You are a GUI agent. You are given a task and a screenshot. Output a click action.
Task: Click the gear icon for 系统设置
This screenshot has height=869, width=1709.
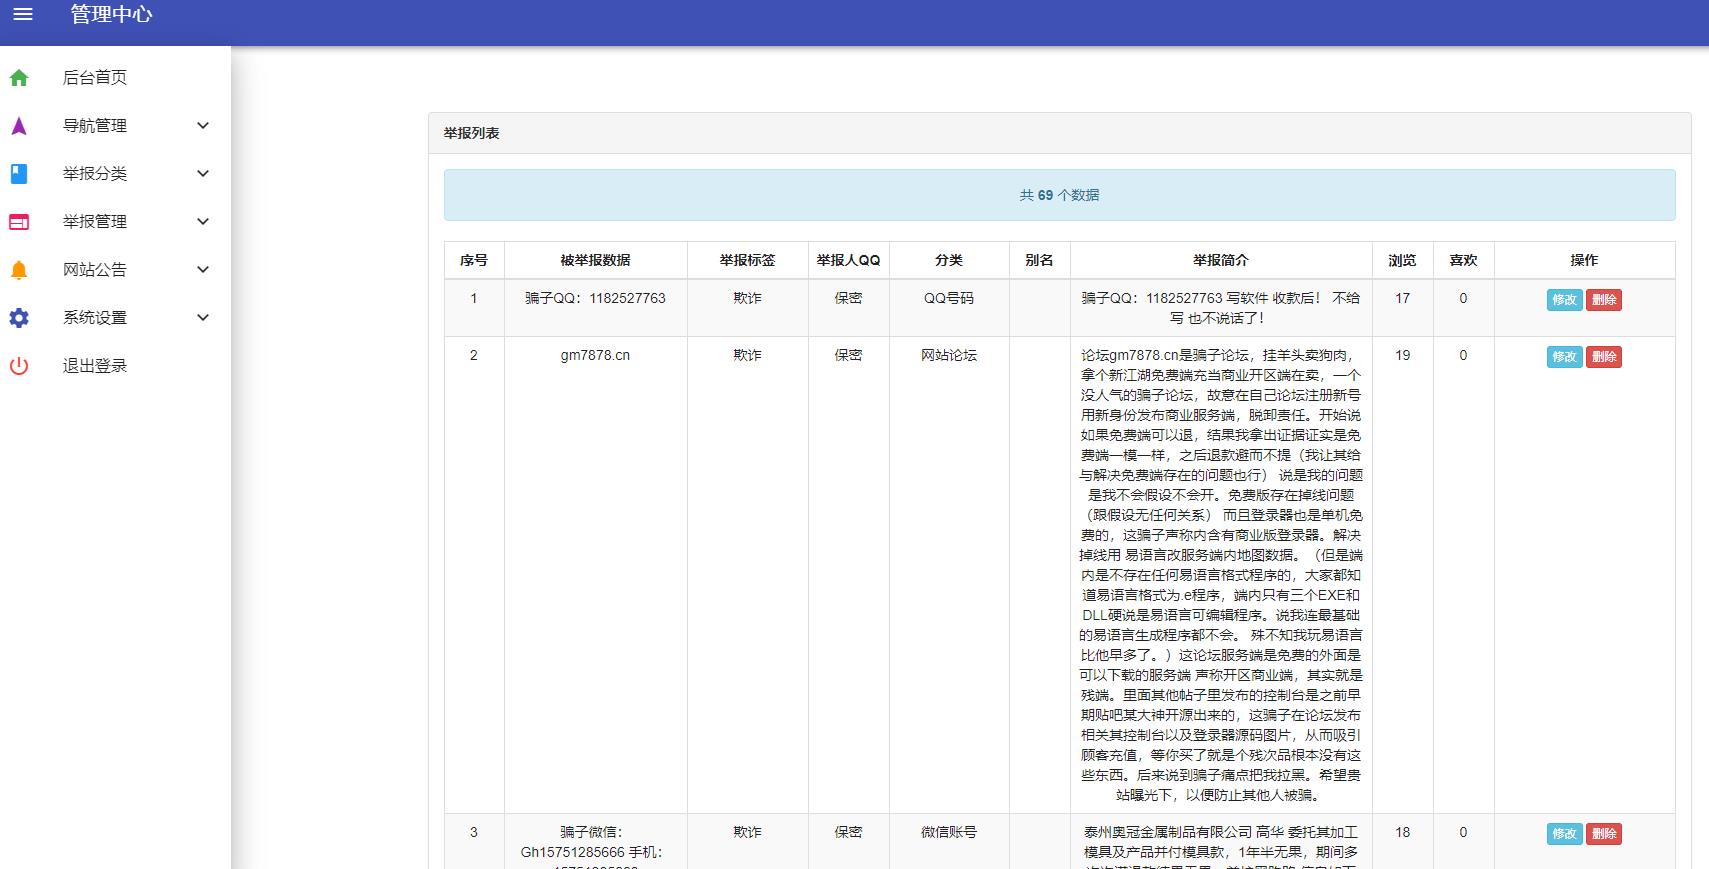[19, 318]
